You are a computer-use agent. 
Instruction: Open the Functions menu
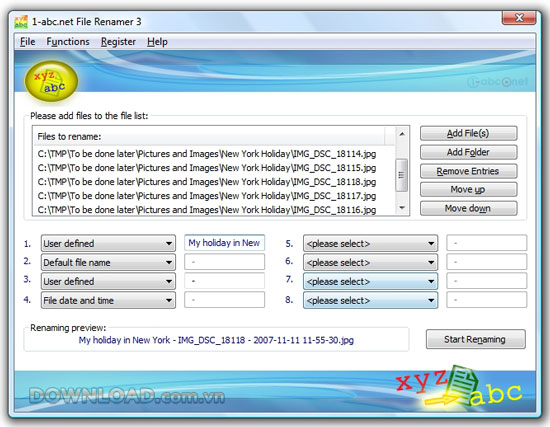[x=68, y=42]
